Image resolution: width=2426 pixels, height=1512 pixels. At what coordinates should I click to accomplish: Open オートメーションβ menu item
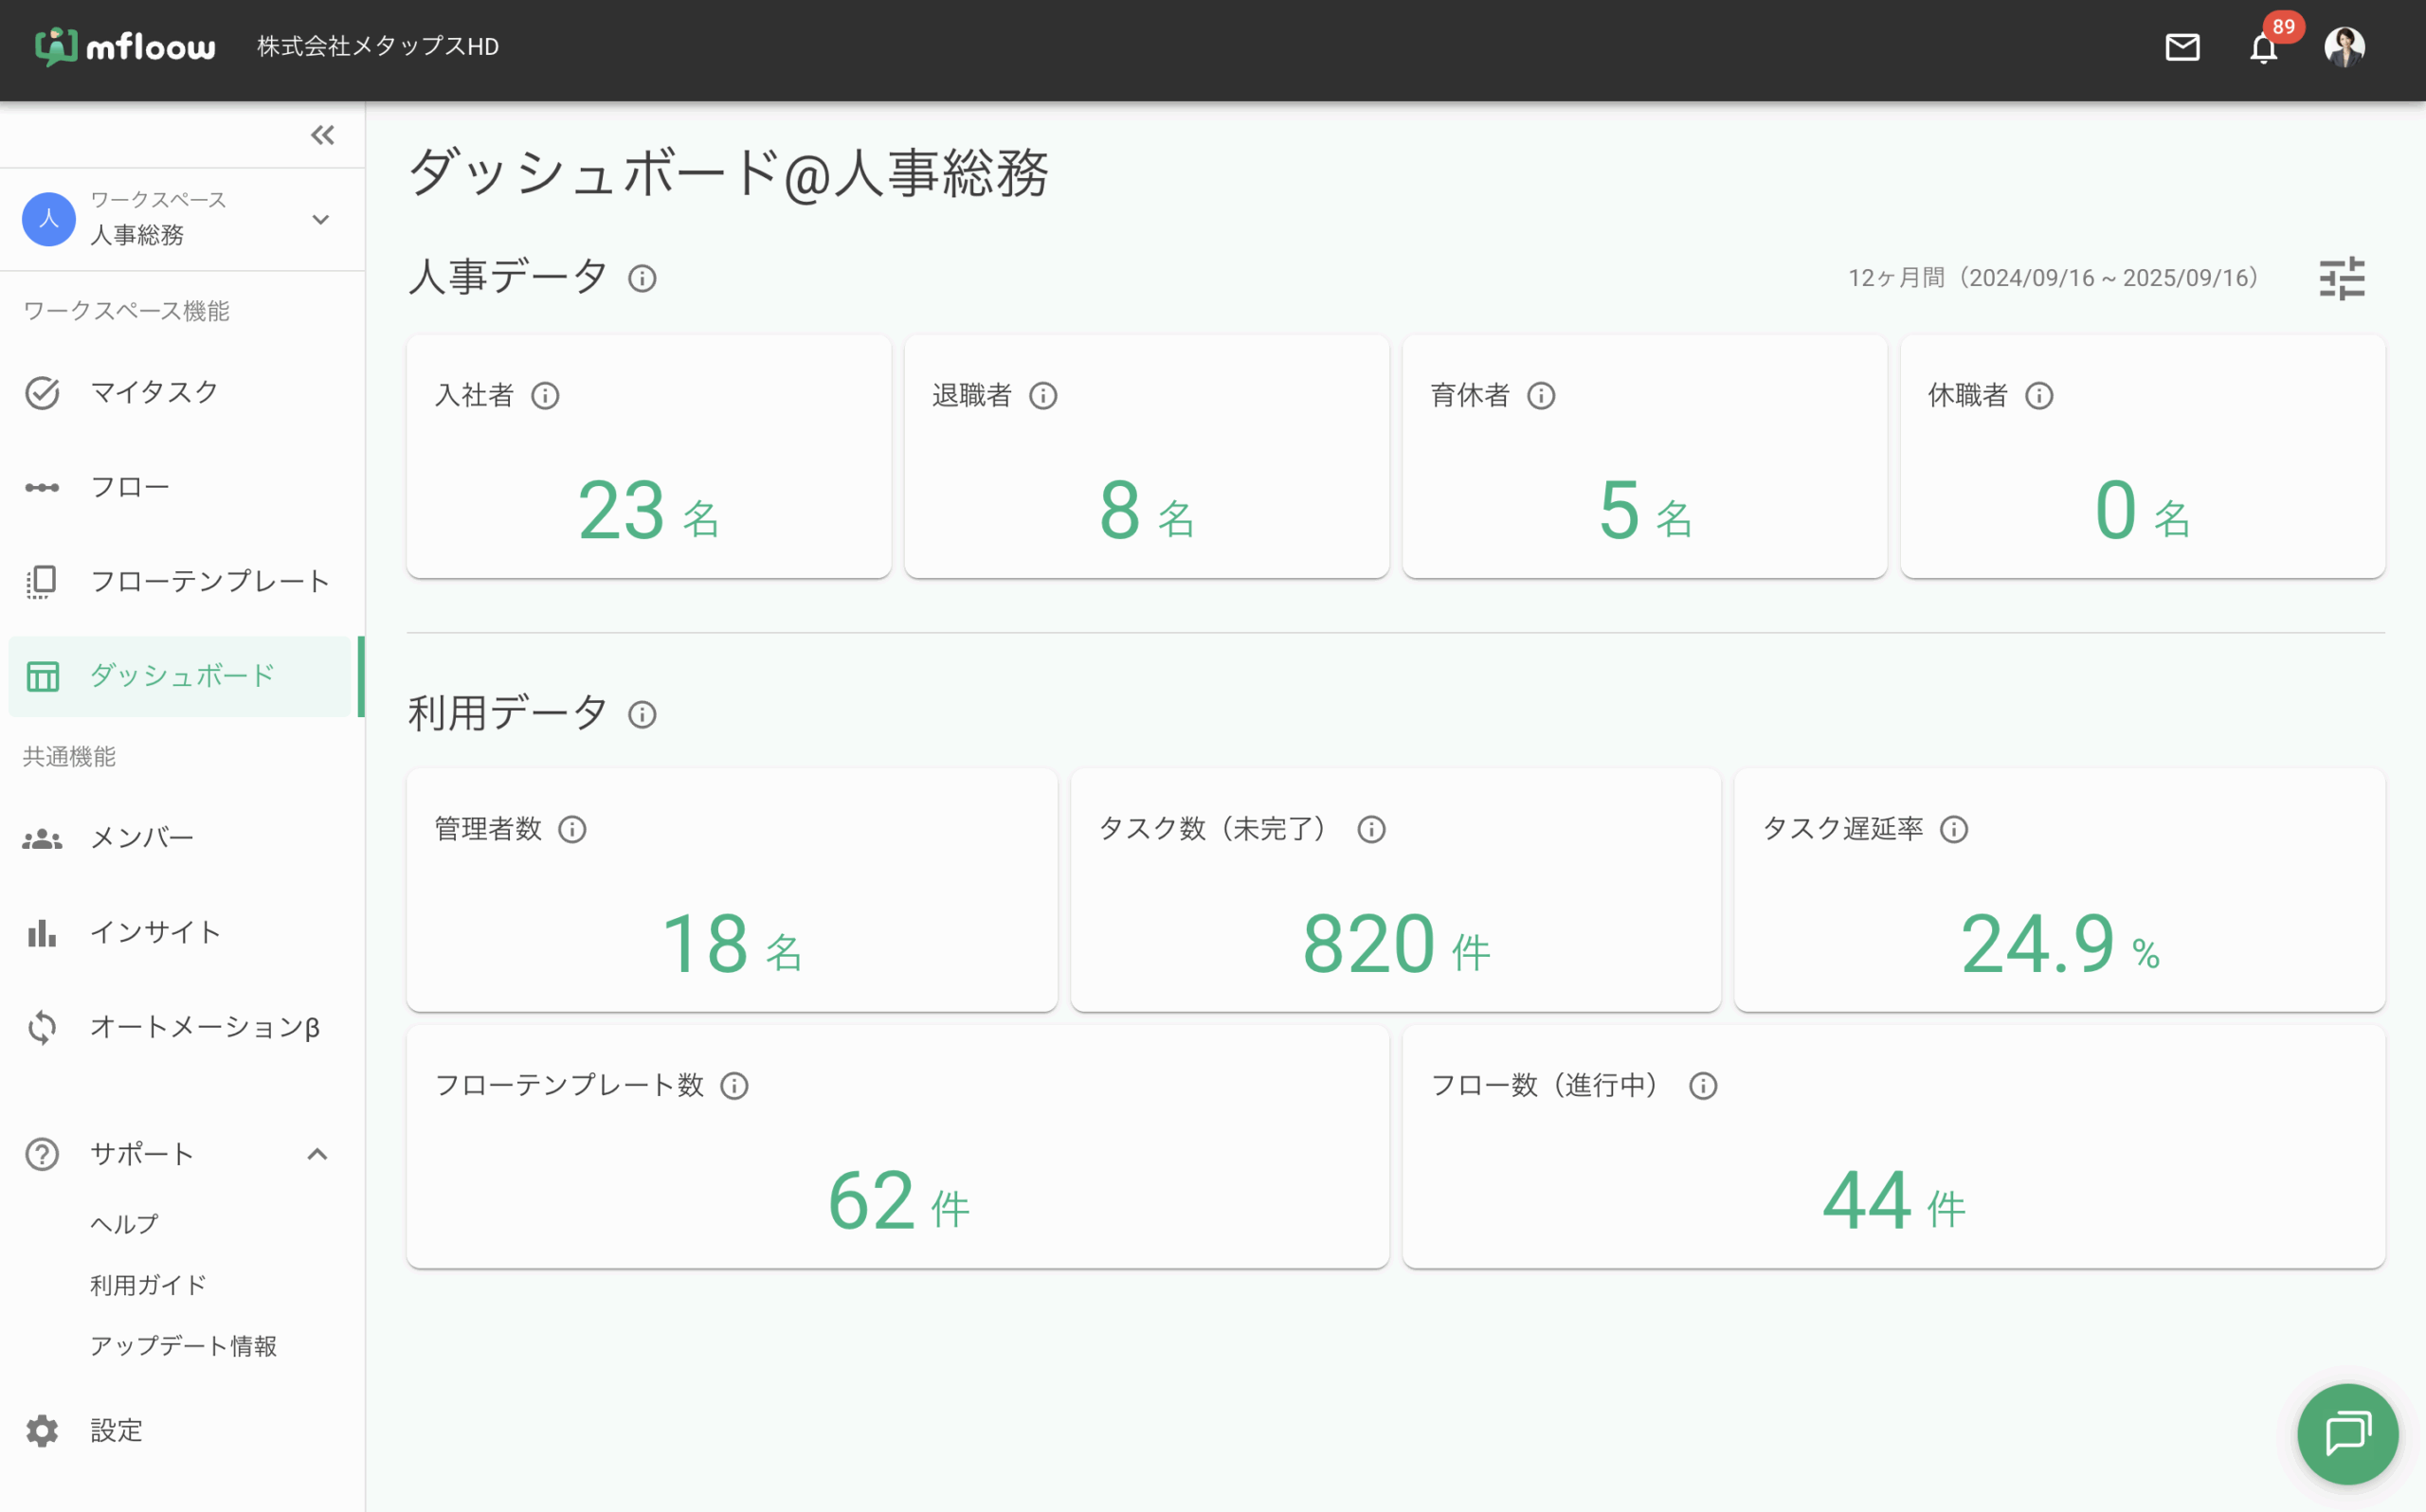204,1027
